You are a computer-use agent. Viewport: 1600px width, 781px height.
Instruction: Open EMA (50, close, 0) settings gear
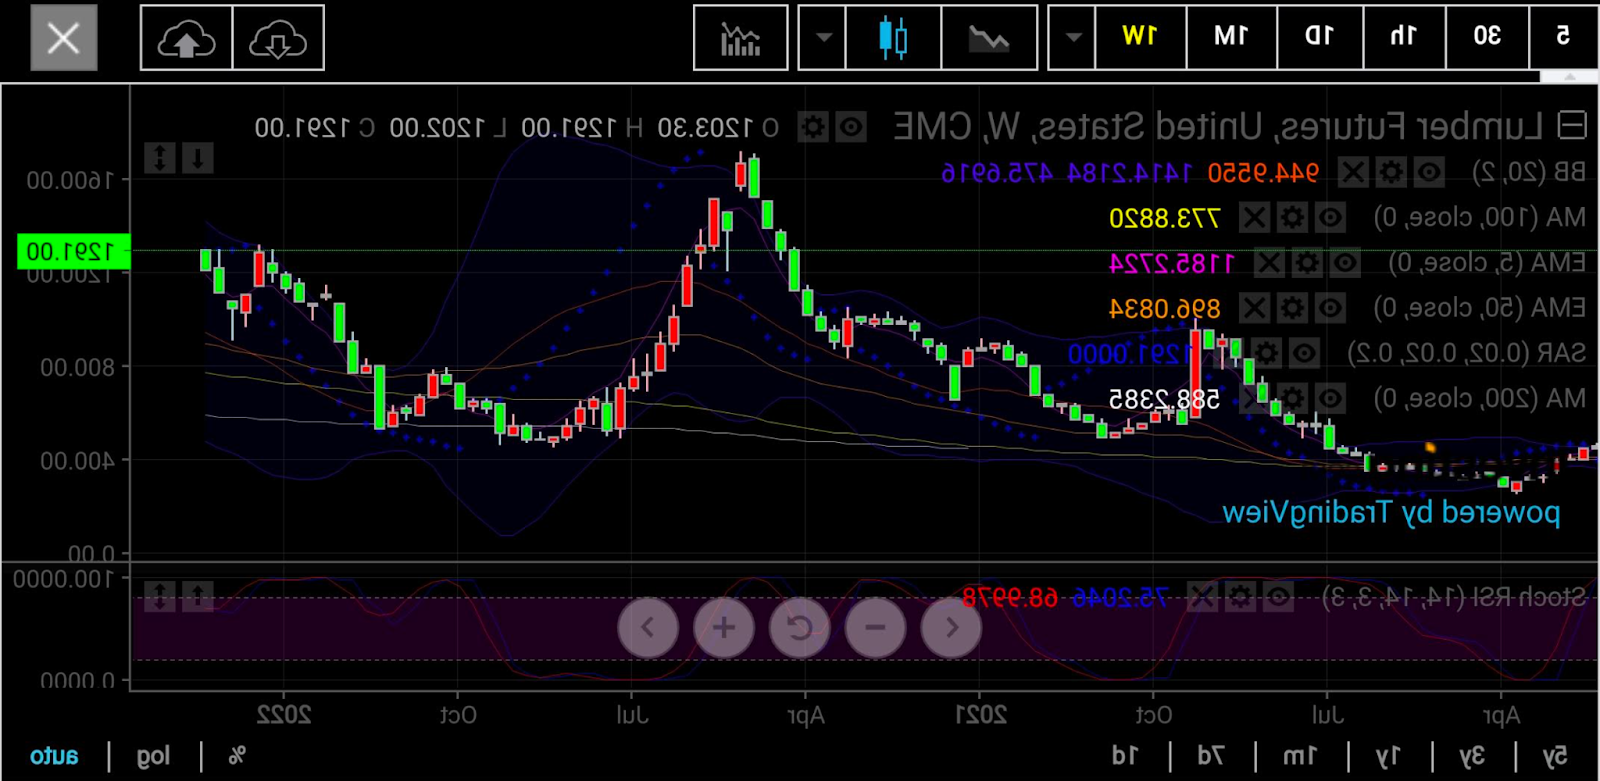click(1293, 308)
